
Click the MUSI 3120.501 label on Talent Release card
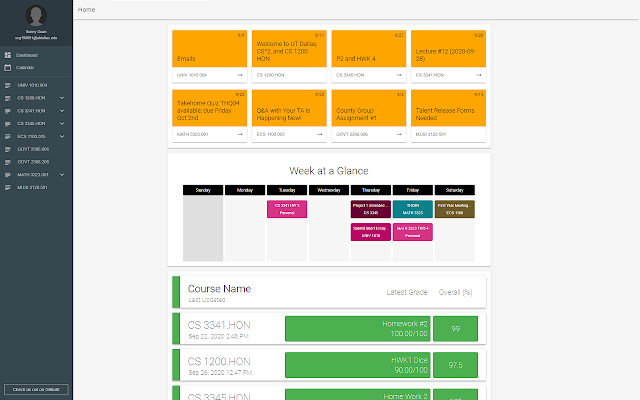(431, 134)
